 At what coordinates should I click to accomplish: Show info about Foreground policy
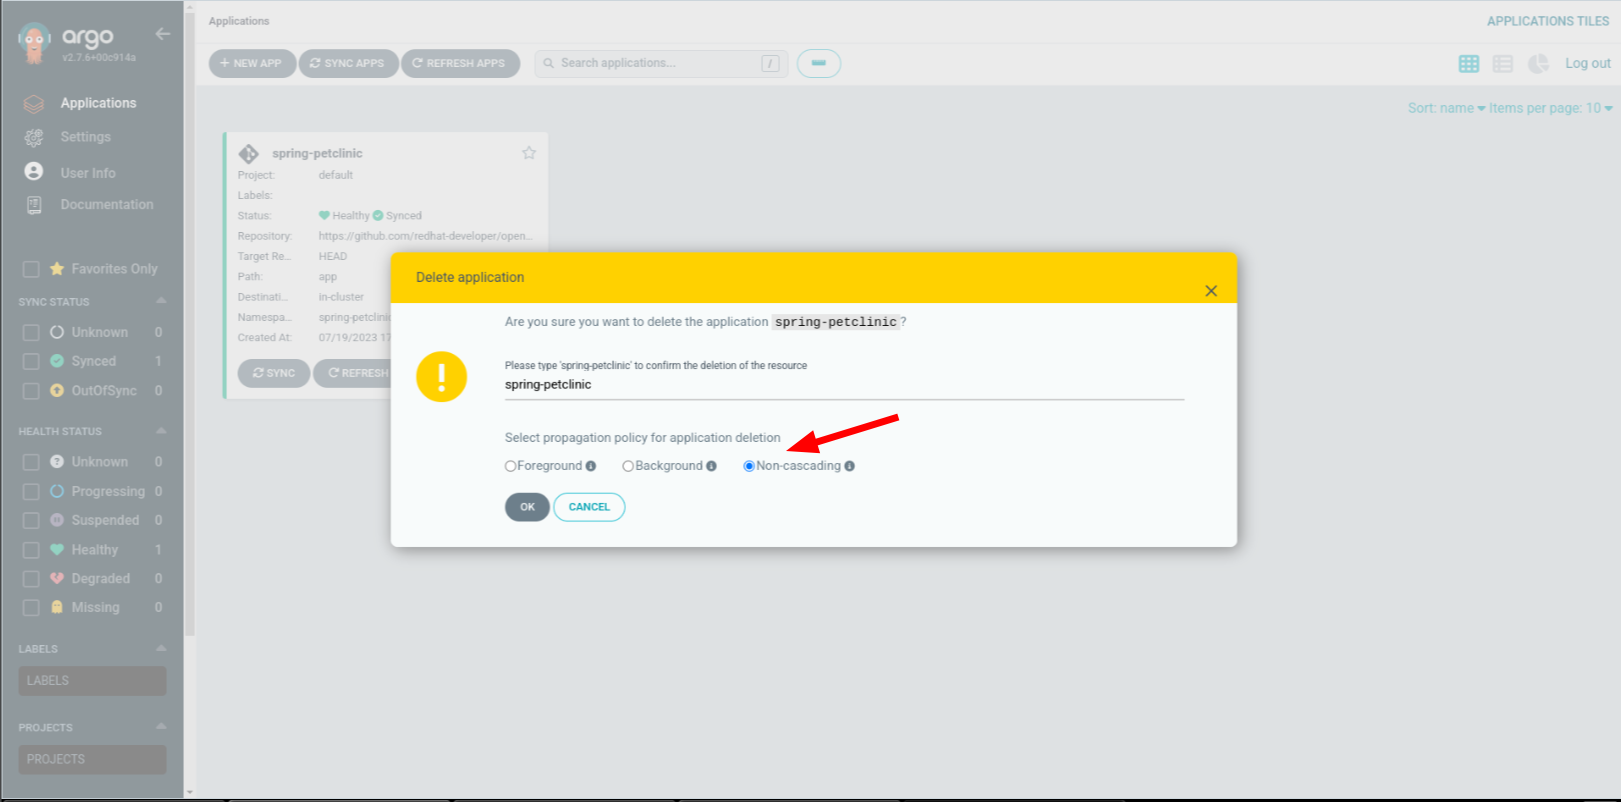(x=591, y=466)
